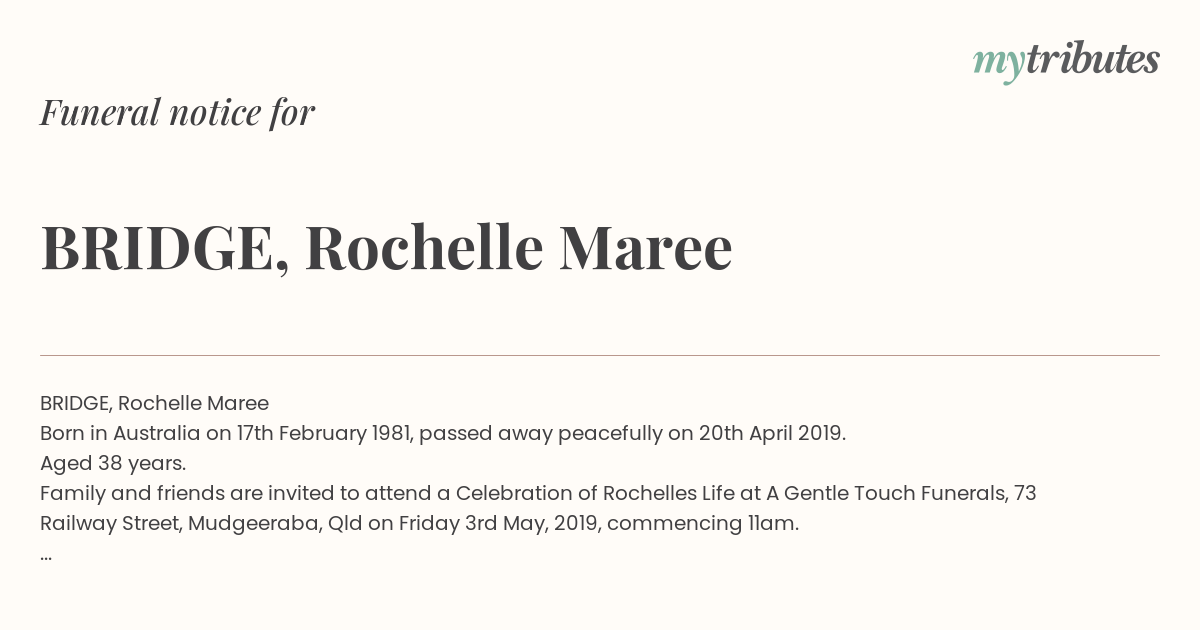
Task: Click 'Rochelle' in the large title
Action: pyautogui.click(x=424, y=248)
